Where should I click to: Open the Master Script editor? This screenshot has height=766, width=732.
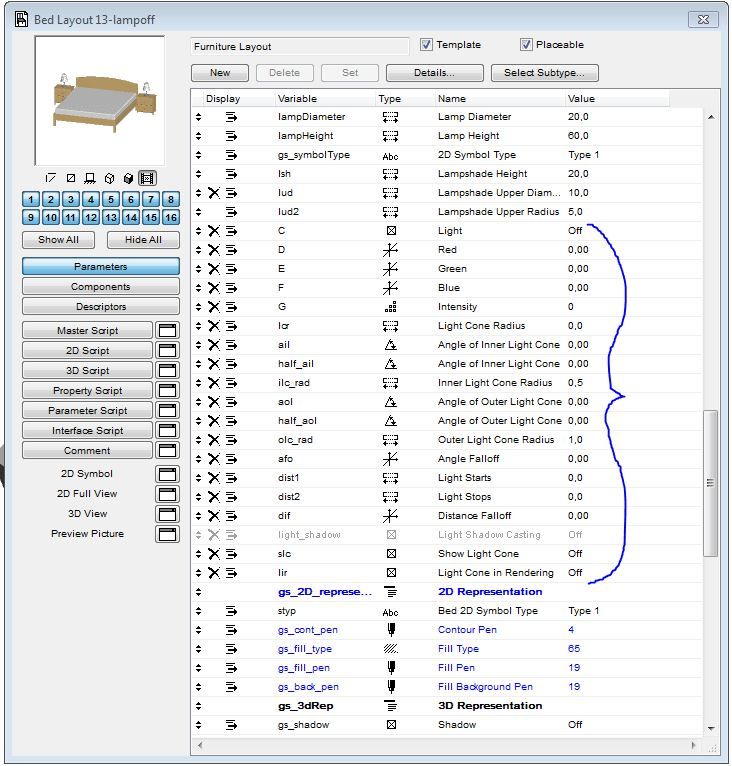[x=87, y=331]
